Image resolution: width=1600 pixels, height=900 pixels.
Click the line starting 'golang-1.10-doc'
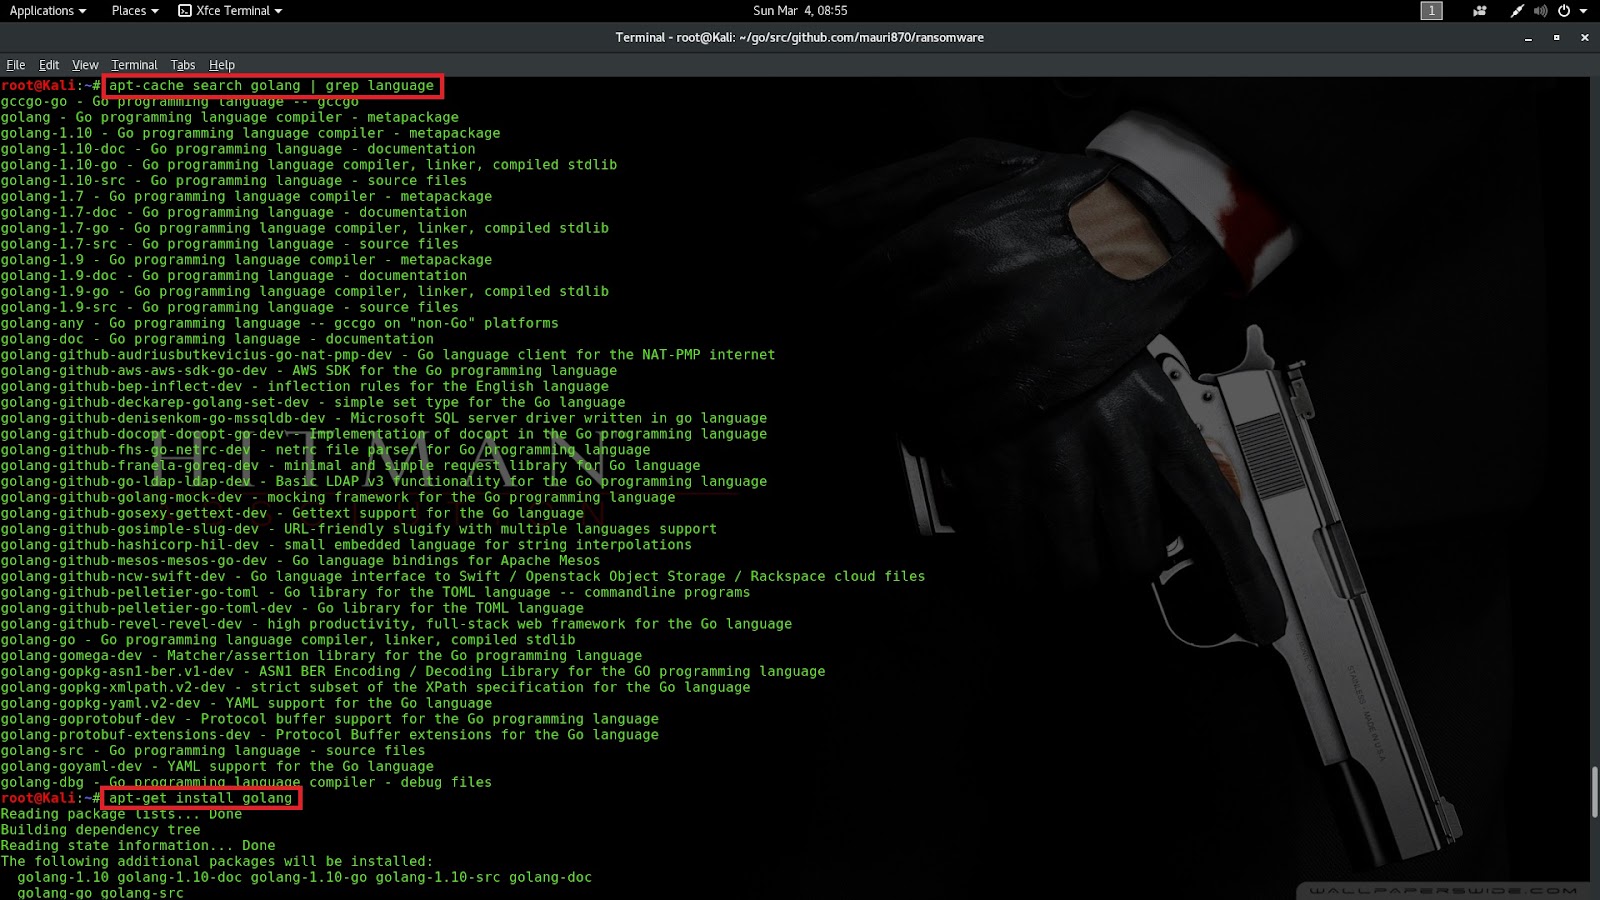238,149
